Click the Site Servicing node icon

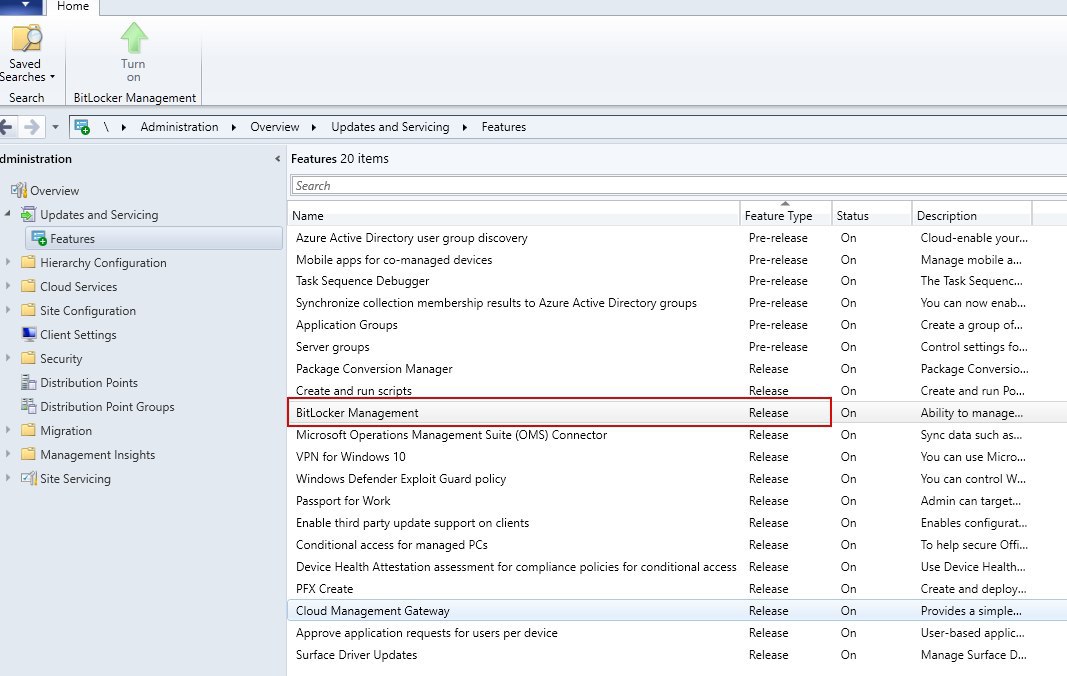[28, 478]
